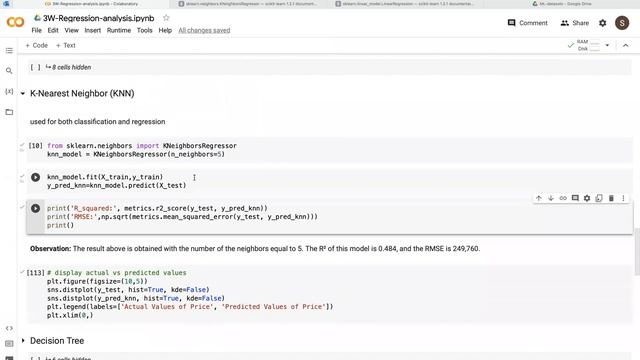Image resolution: width=640 pixels, height=360 pixels.
Task: Open the Comment button
Action: pyautogui.click(x=527, y=23)
